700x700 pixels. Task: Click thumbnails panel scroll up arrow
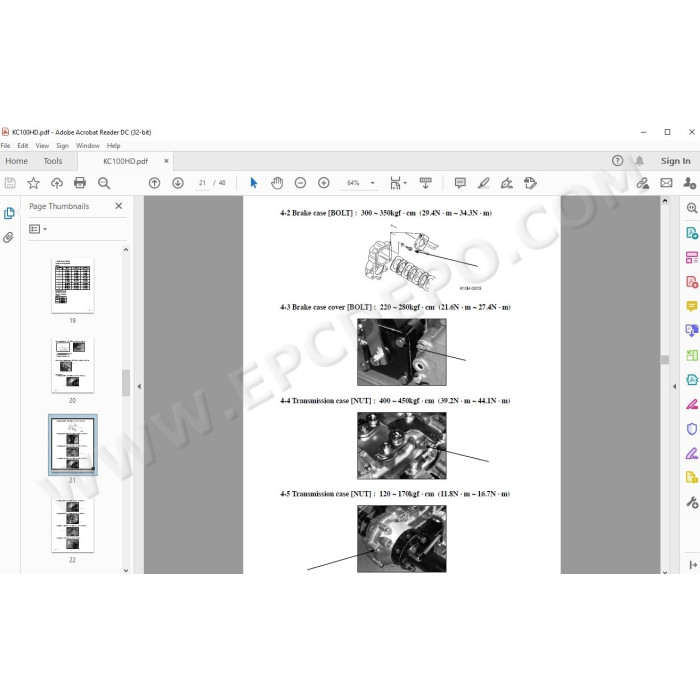click(126, 250)
